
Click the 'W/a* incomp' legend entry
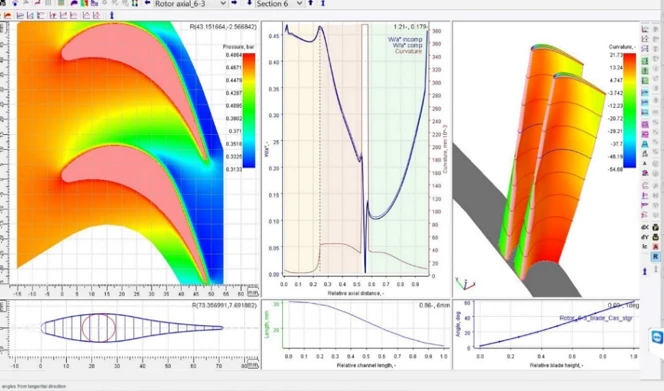[405, 39]
